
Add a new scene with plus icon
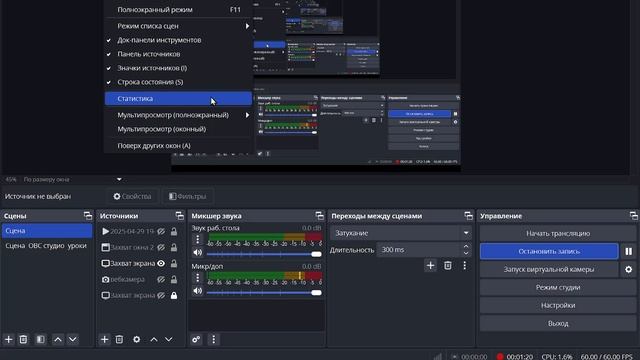[9, 339]
